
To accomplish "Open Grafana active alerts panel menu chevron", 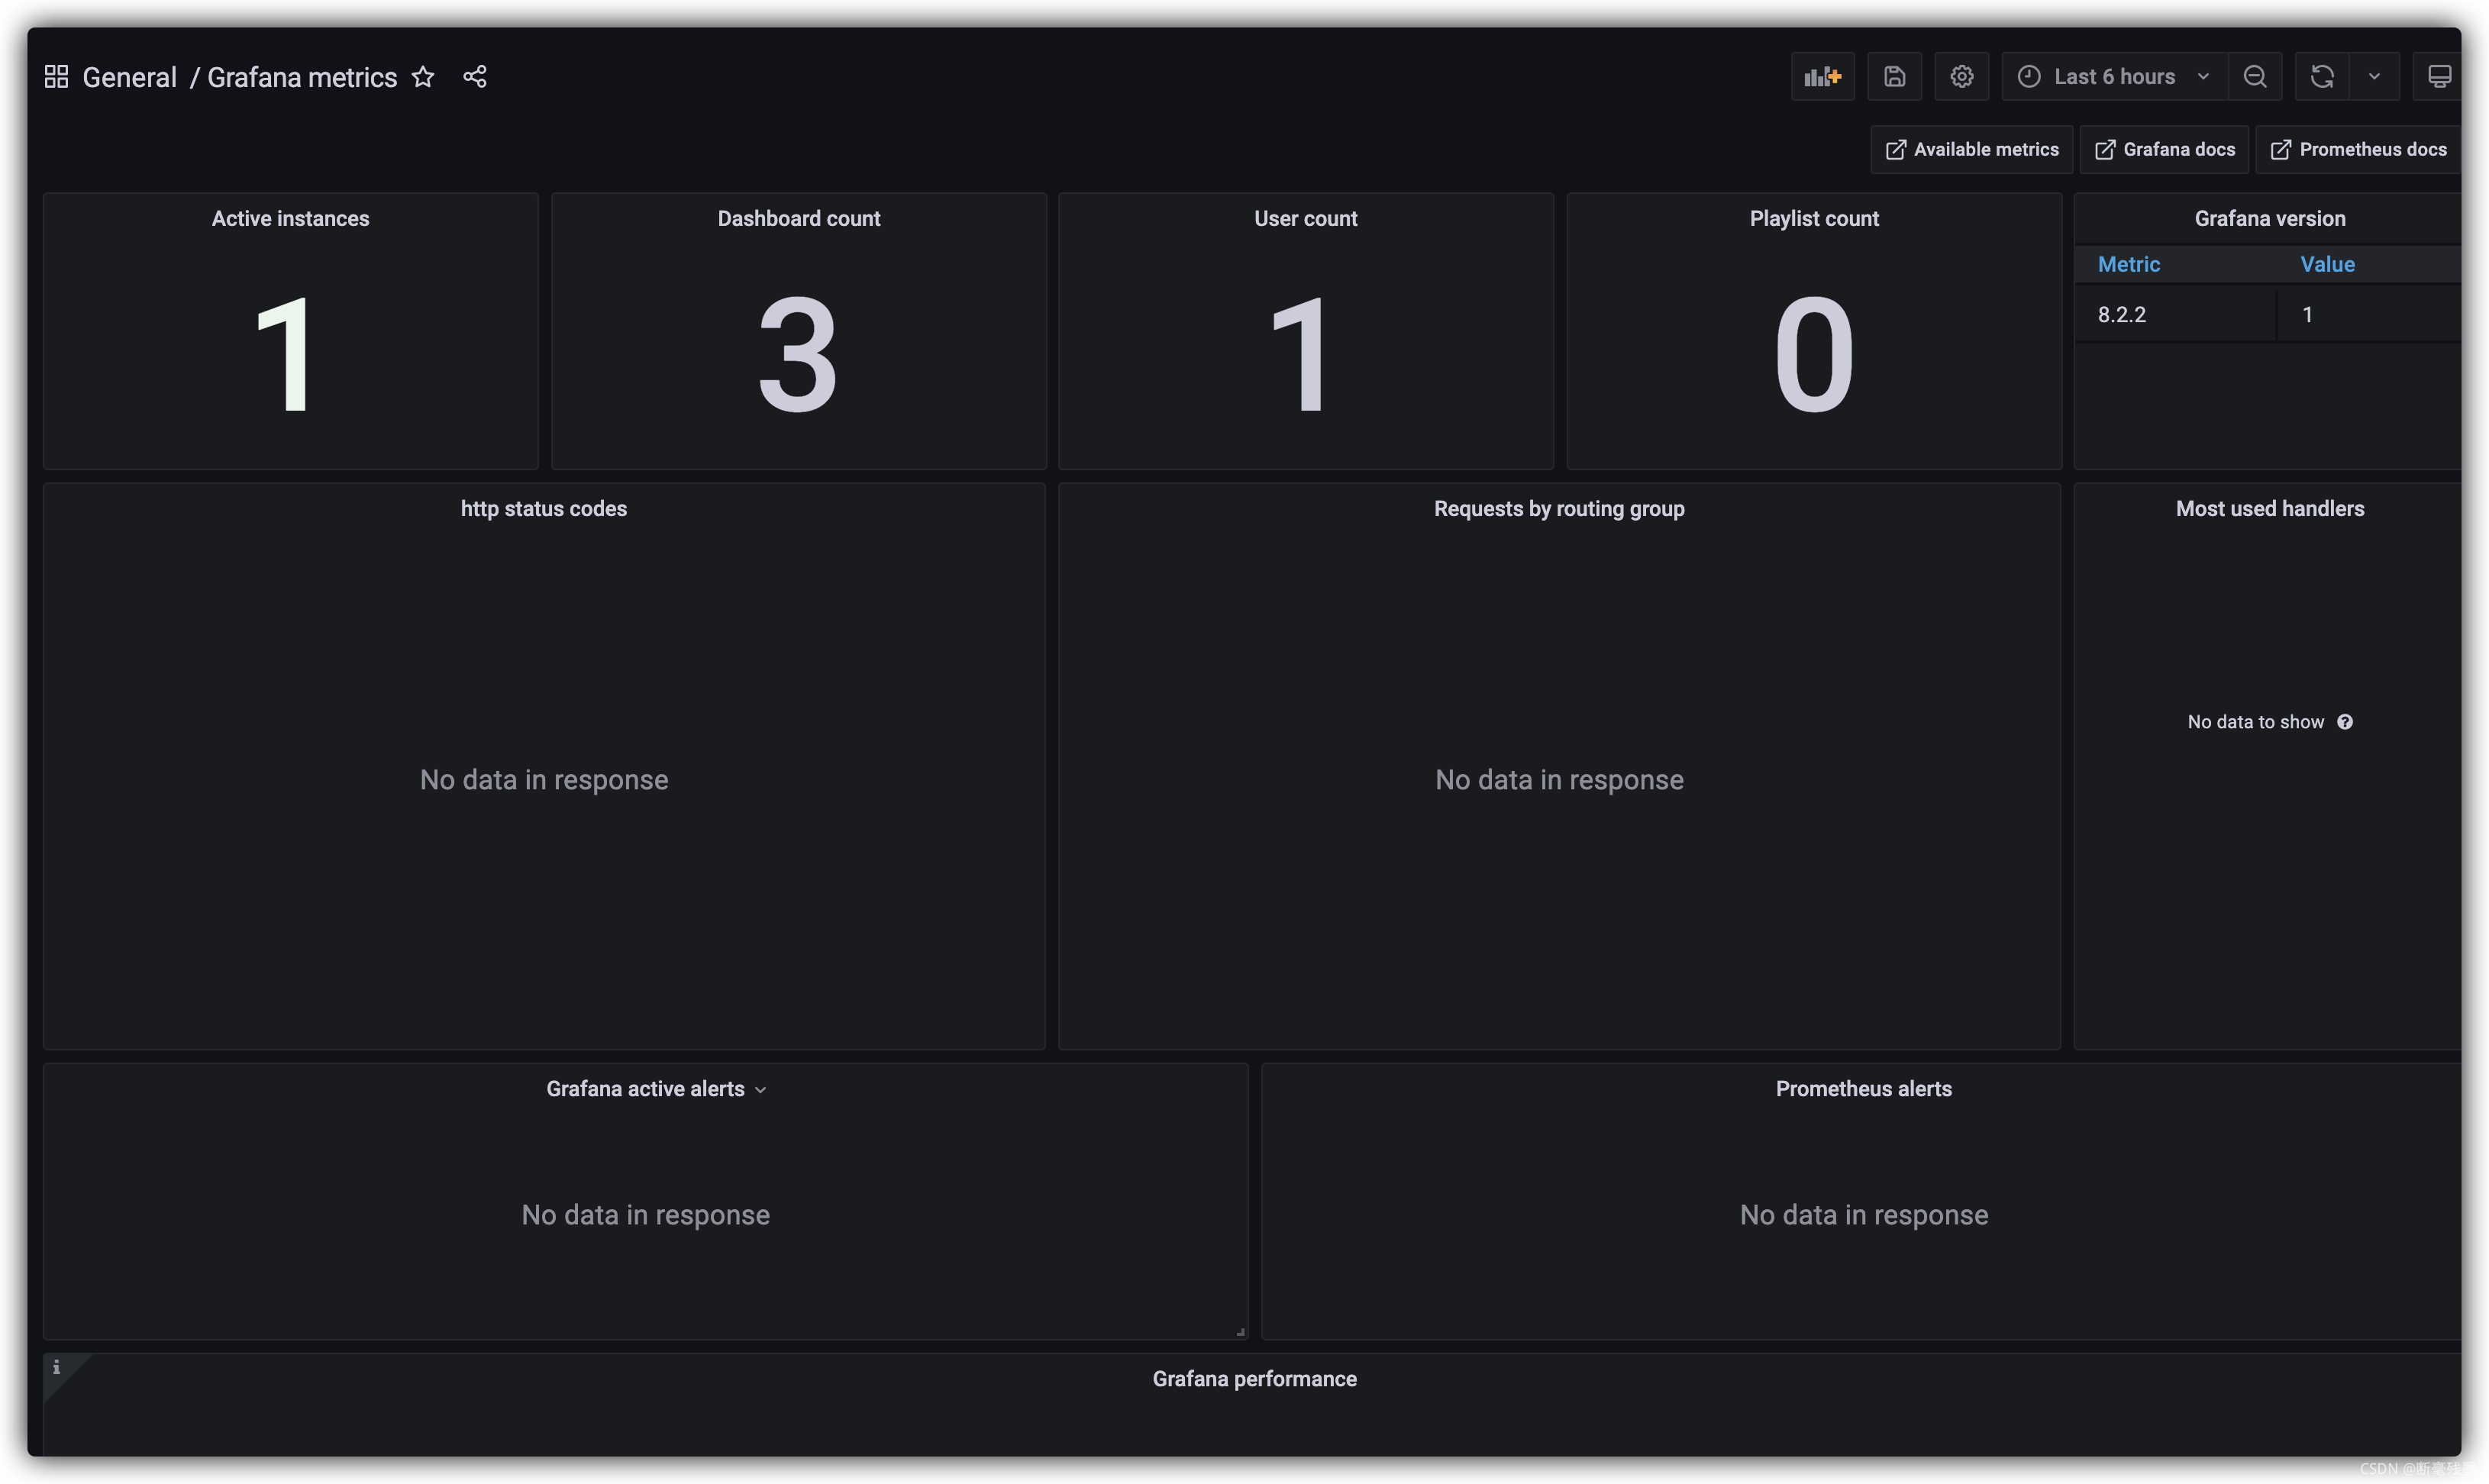I will (x=760, y=1090).
